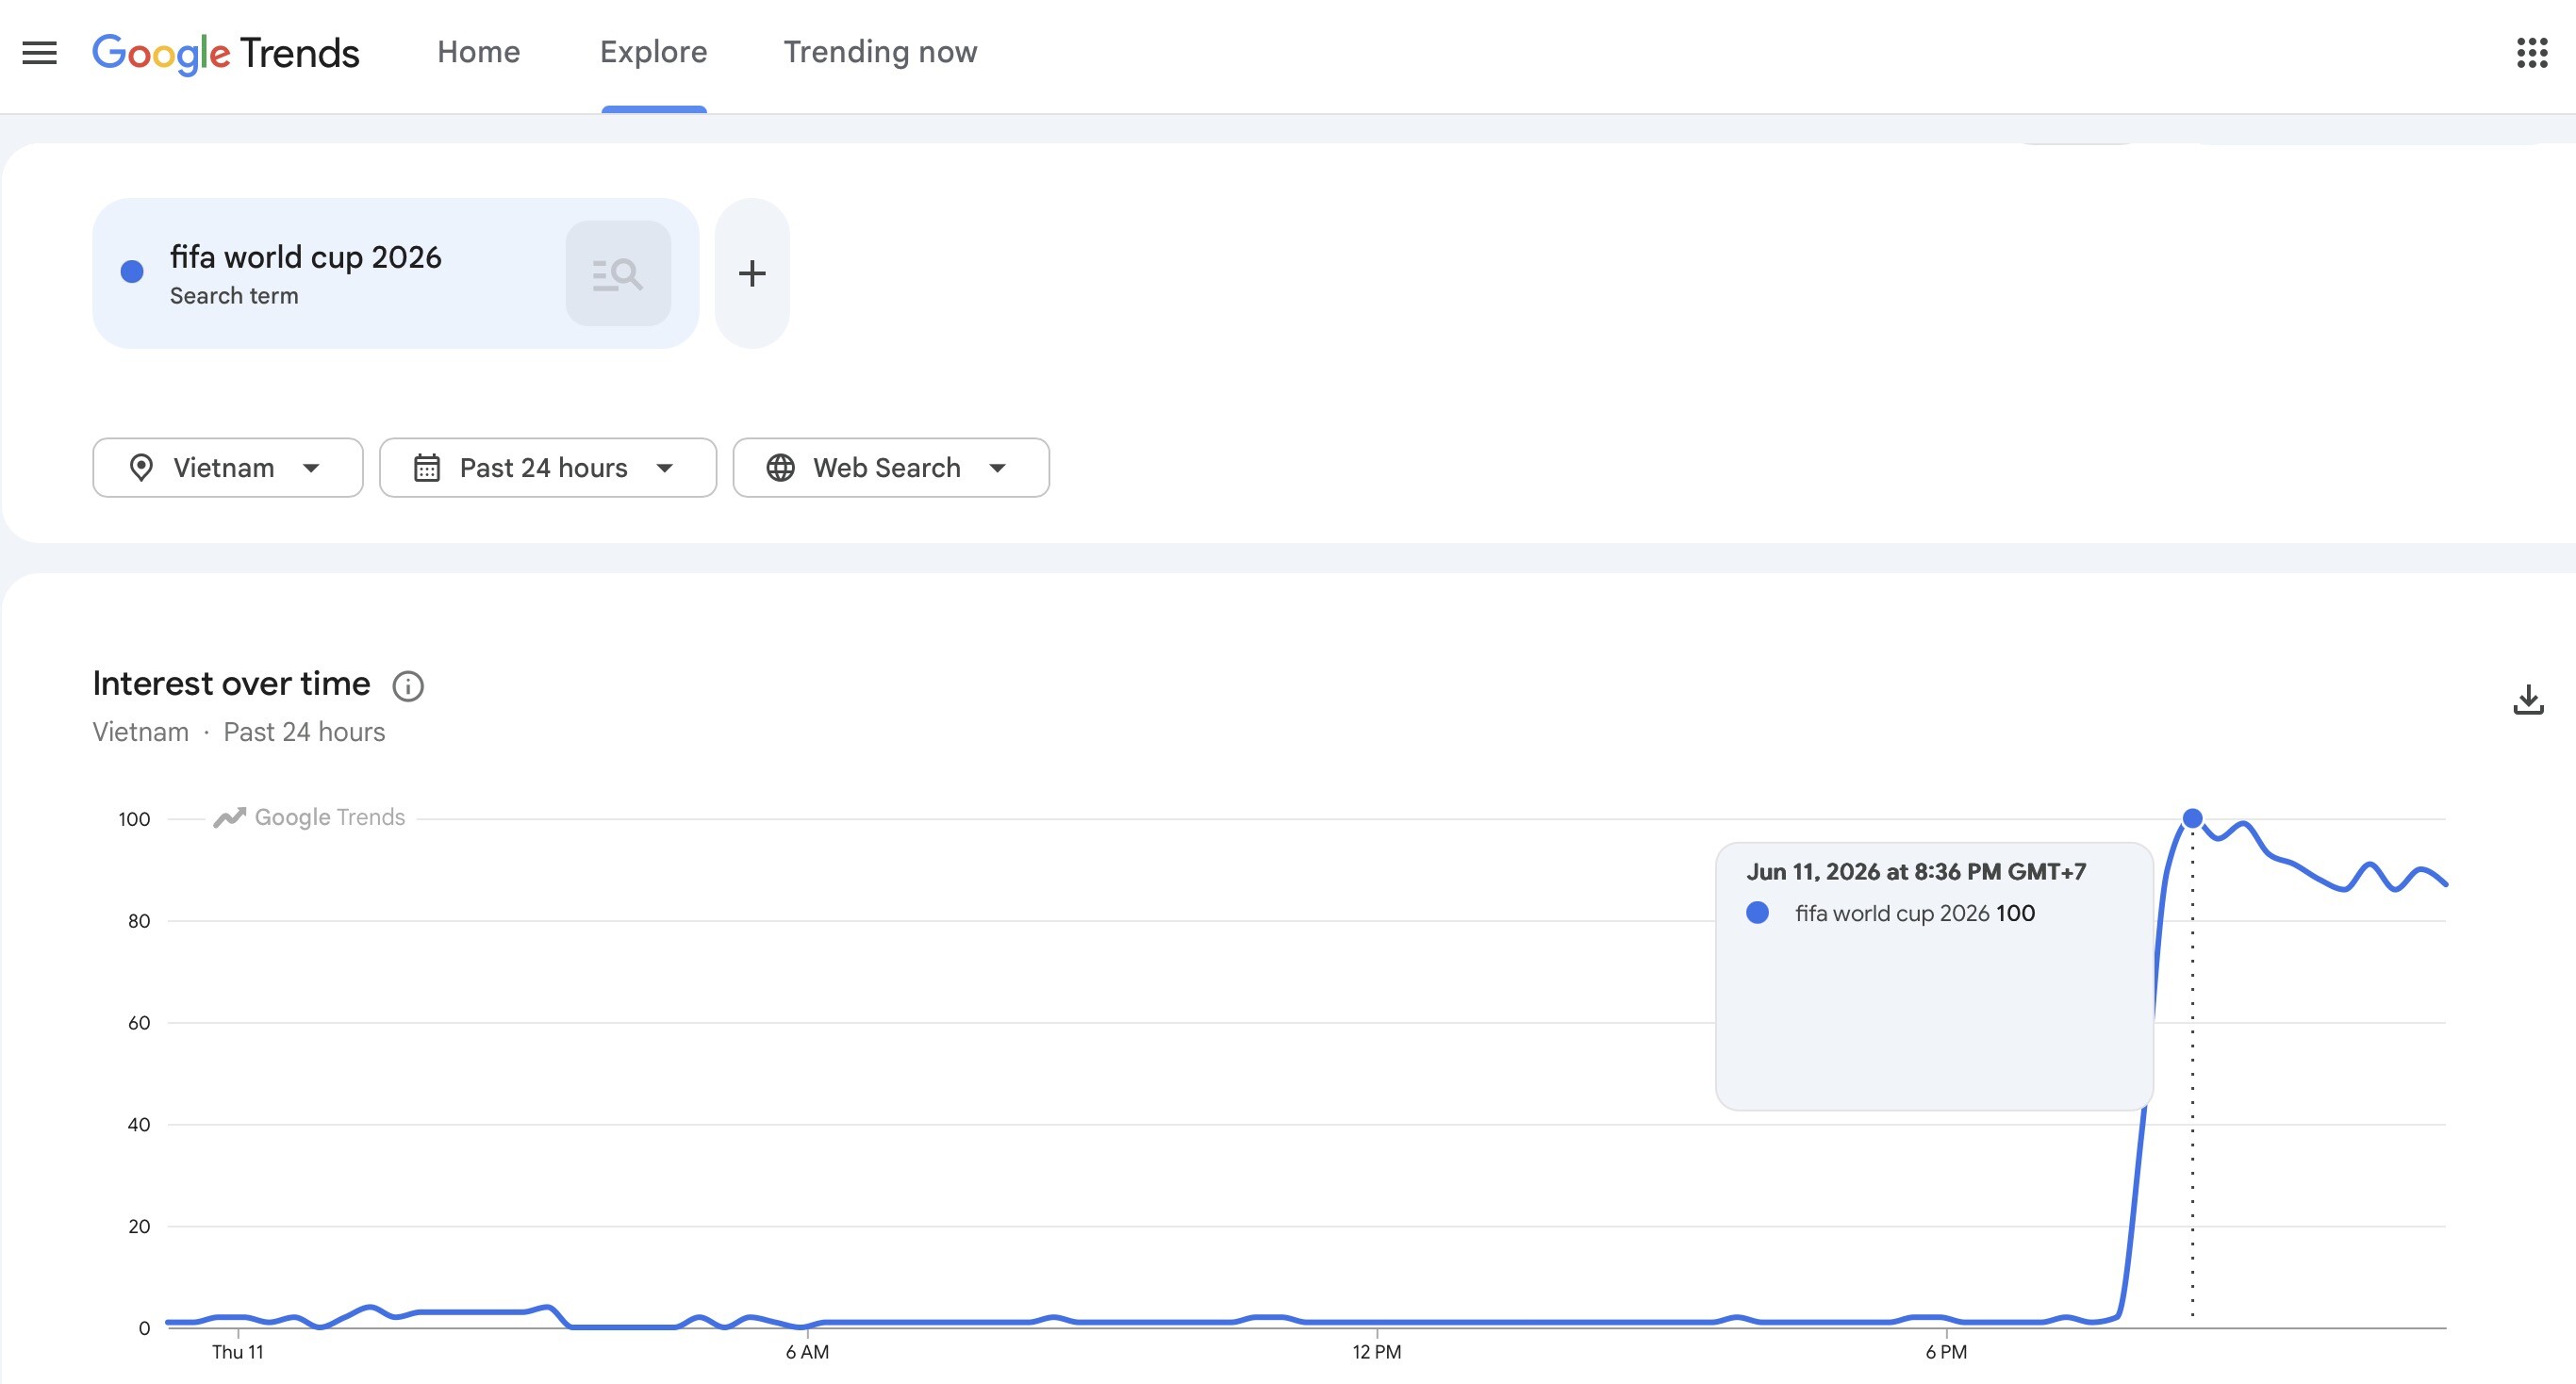Image resolution: width=2576 pixels, height=1384 pixels.
Task: Add a comparison term with plus button
Action: click(752, 273)
